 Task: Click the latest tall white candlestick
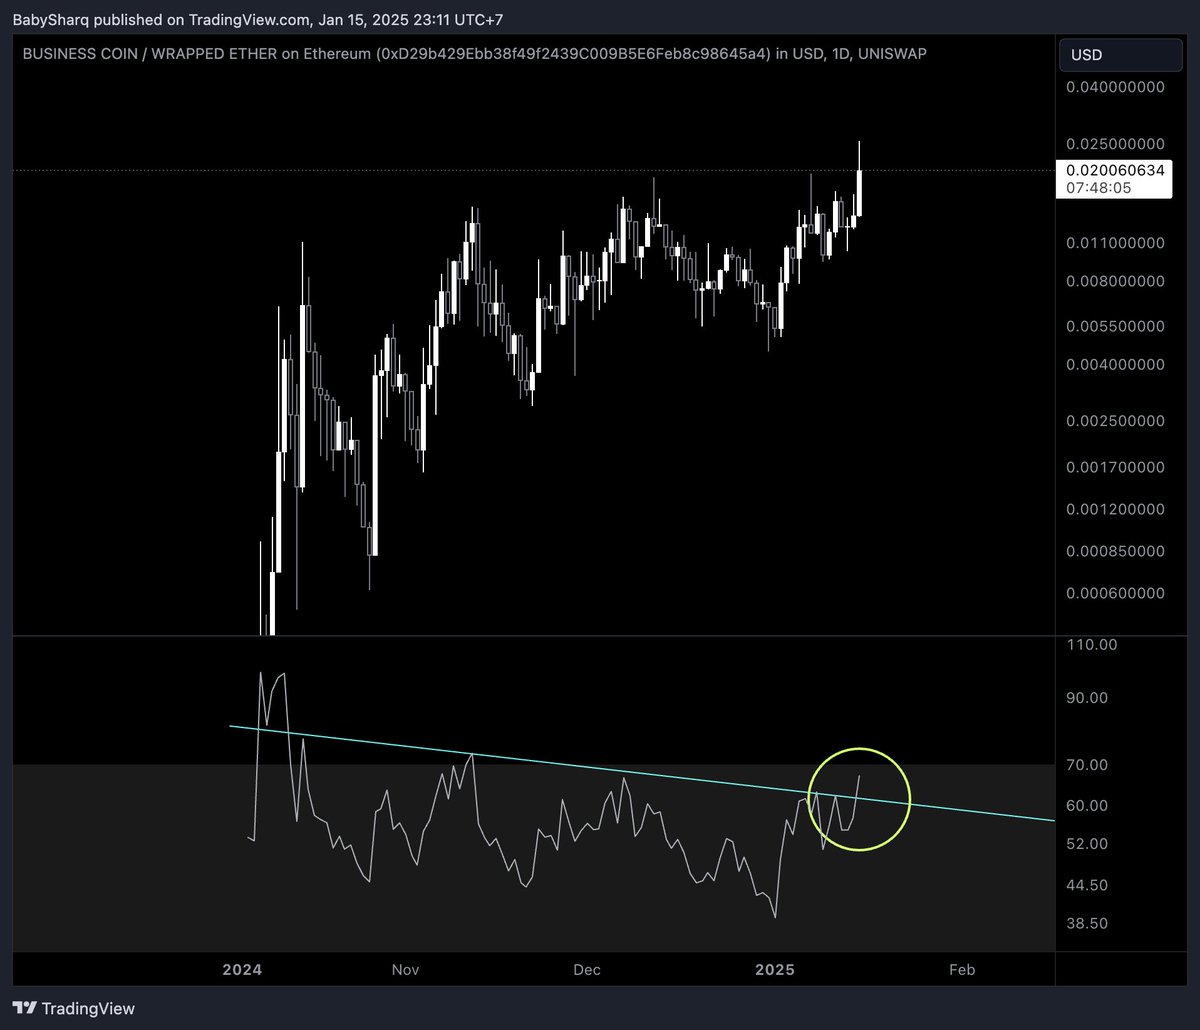(x=860, y=192)
